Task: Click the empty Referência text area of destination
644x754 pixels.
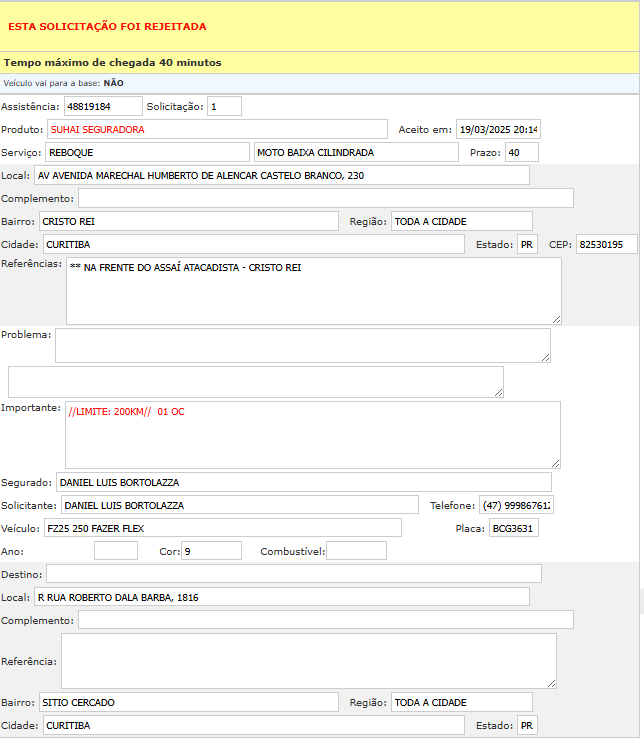Action: point(309,661)
